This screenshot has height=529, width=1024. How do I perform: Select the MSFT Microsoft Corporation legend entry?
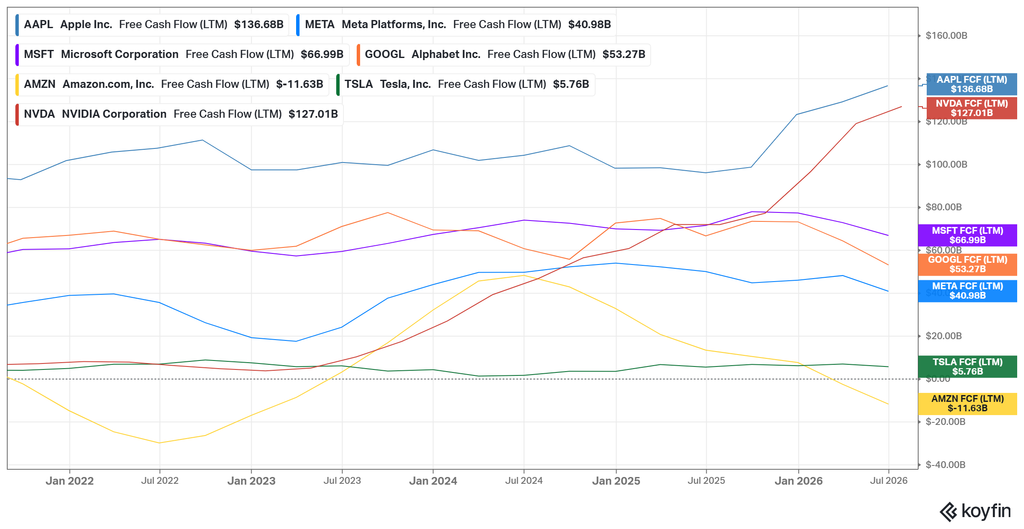coord(182,54)
